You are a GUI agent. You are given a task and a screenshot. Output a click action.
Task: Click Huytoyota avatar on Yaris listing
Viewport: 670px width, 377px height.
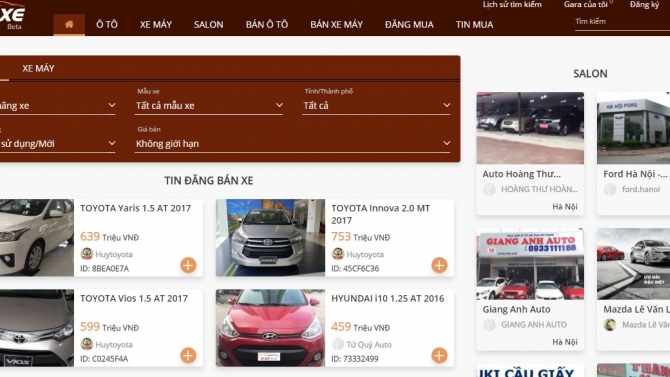click(87, 254)
